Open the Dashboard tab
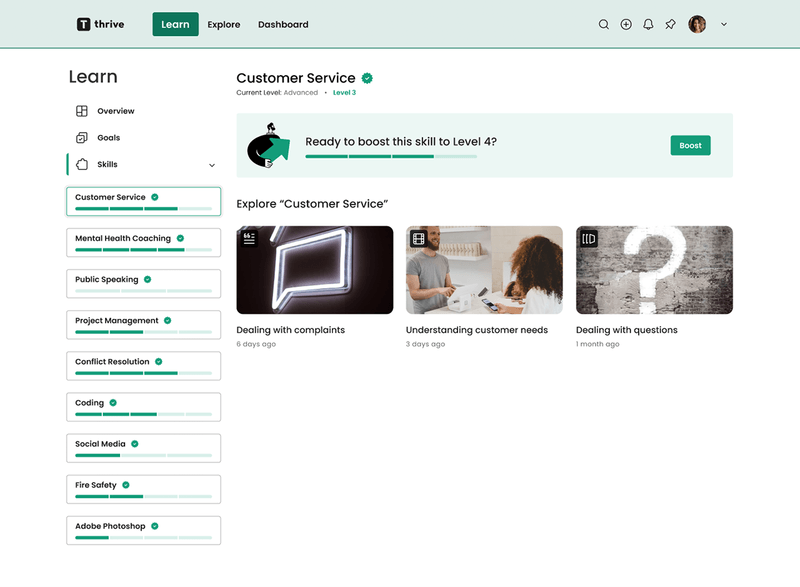 (x=283, y=25)
